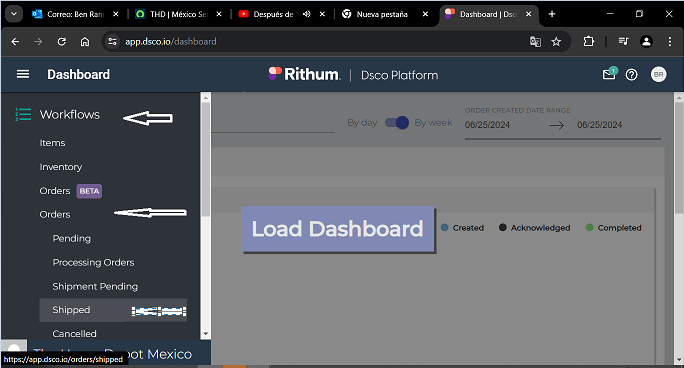The image size is (684, 368).
Task: Close the Dashboard | Dsco tab
Action: tap(528, 14)
